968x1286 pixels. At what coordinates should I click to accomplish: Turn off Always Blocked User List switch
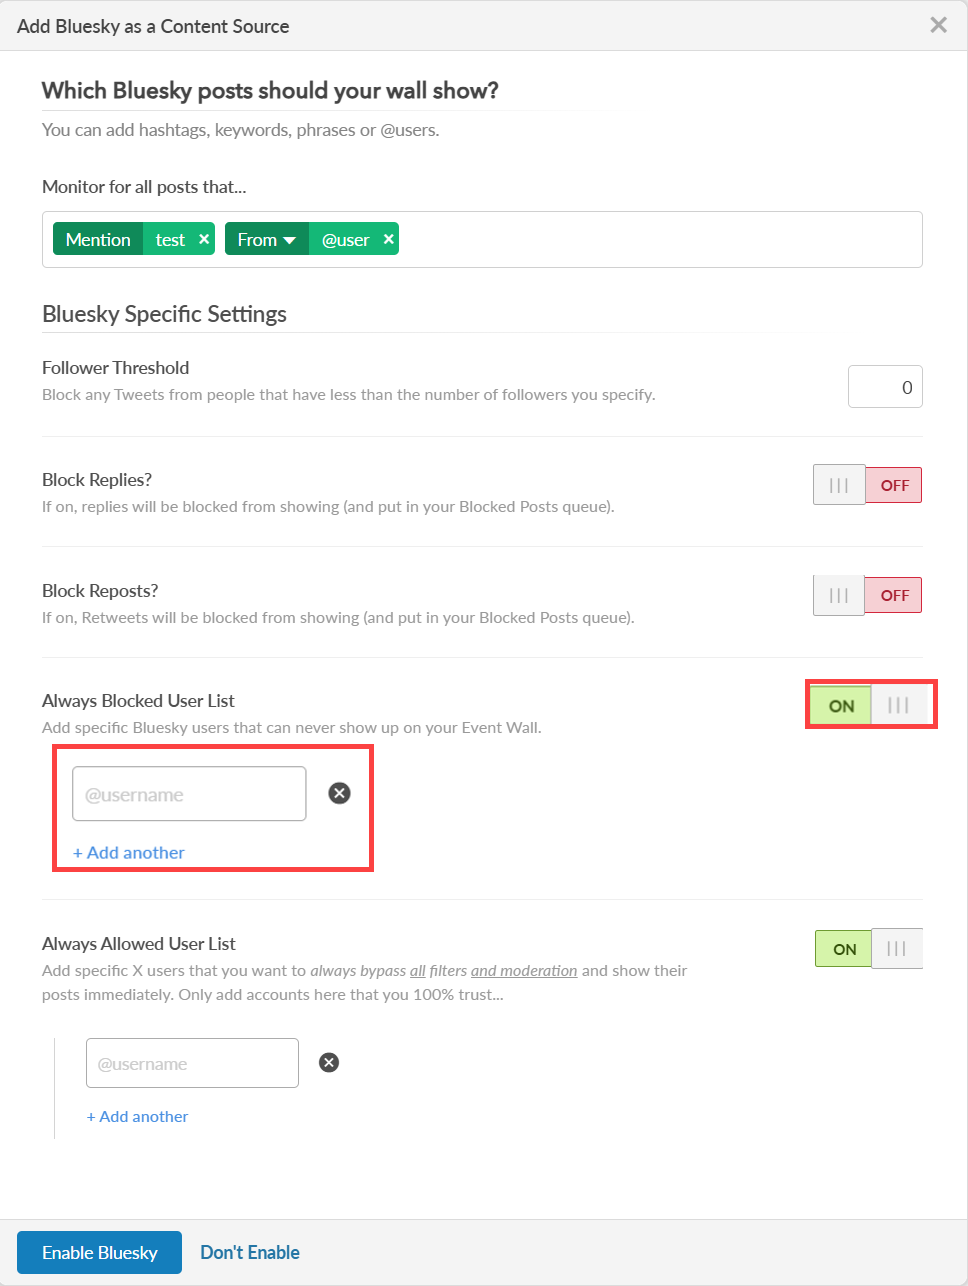coord(870,705)
